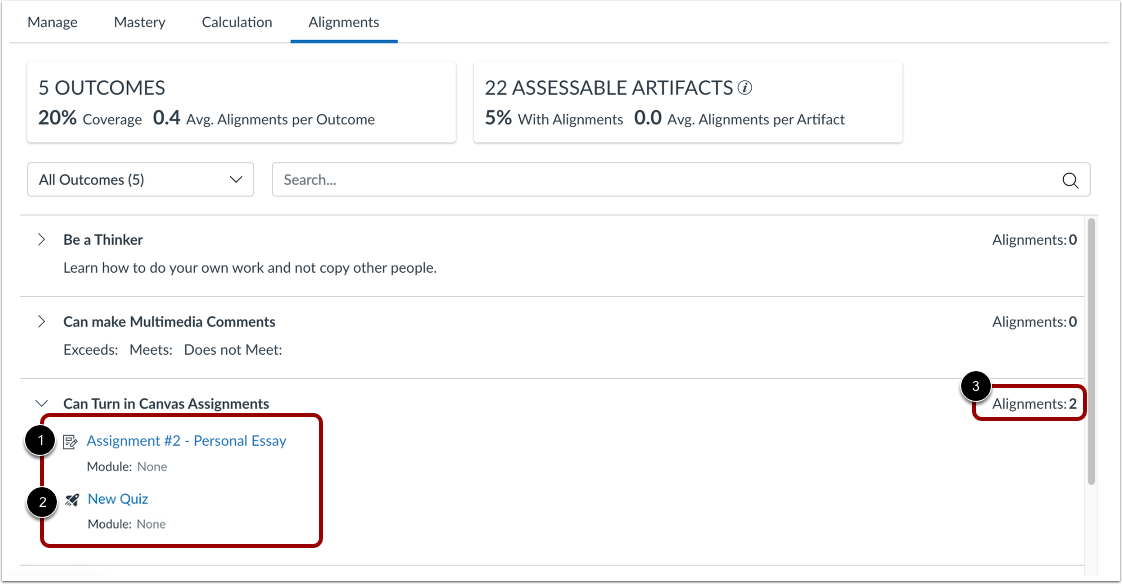The height and width of the screenshot is (584, 1122).
Task: Click the Can make Multimedia Comments title
Action: pyautogui.click(x=169, y=322)
